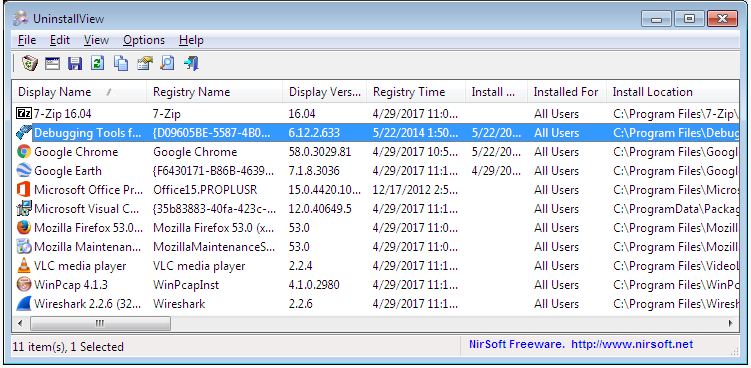This screenshot has height=368, width=751.
Task: Click the green Refresh toolbar icon
Action: pyautogui.click(x=98, y=63)
